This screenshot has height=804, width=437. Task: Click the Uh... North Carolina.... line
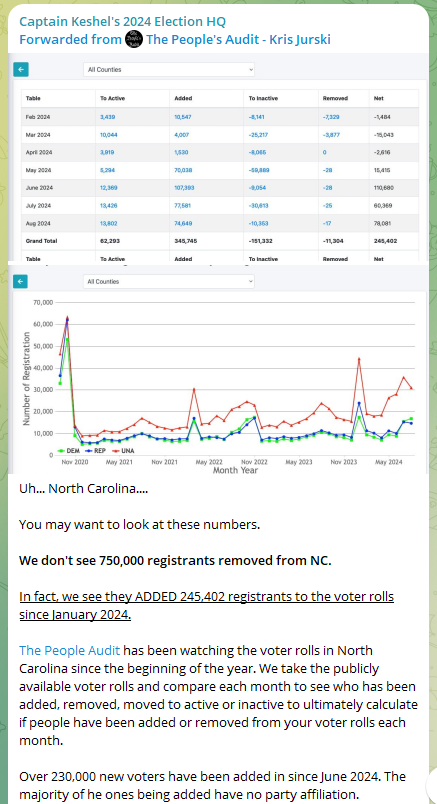tap(84, 489)
